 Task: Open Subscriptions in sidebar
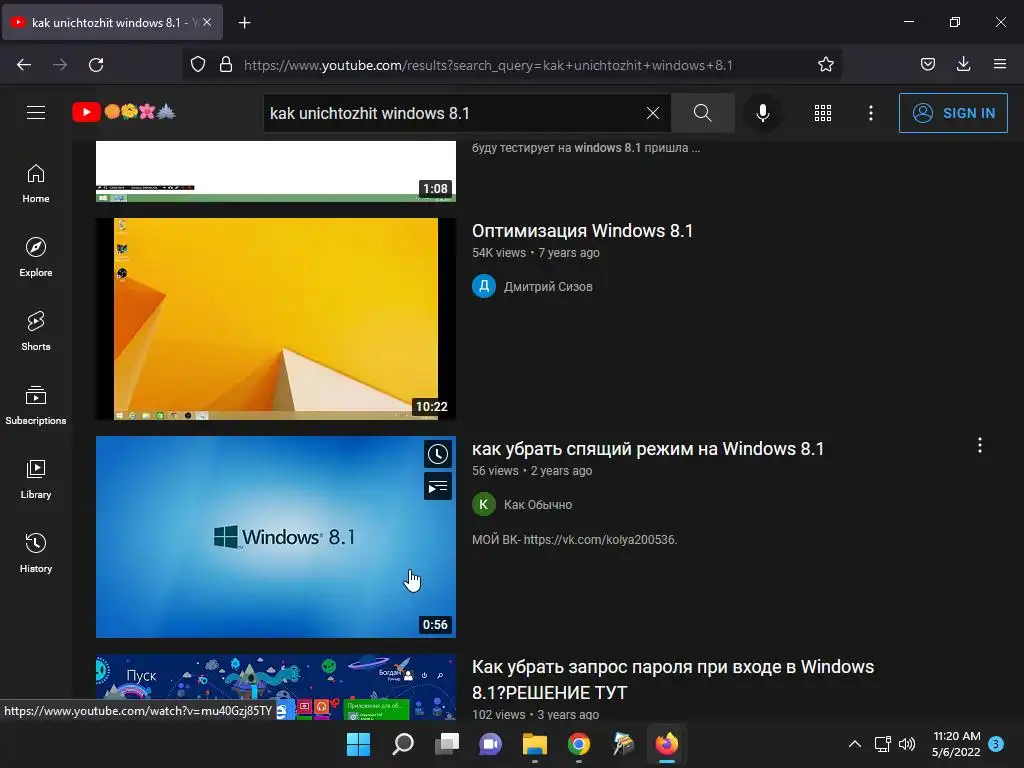coord(36,405)
